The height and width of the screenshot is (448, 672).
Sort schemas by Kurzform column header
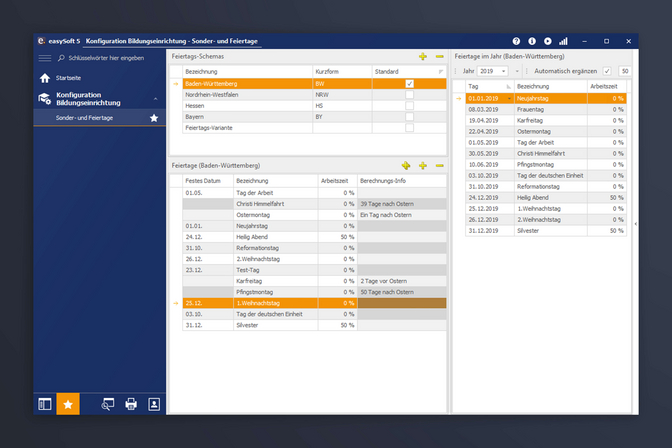point(342,72)
